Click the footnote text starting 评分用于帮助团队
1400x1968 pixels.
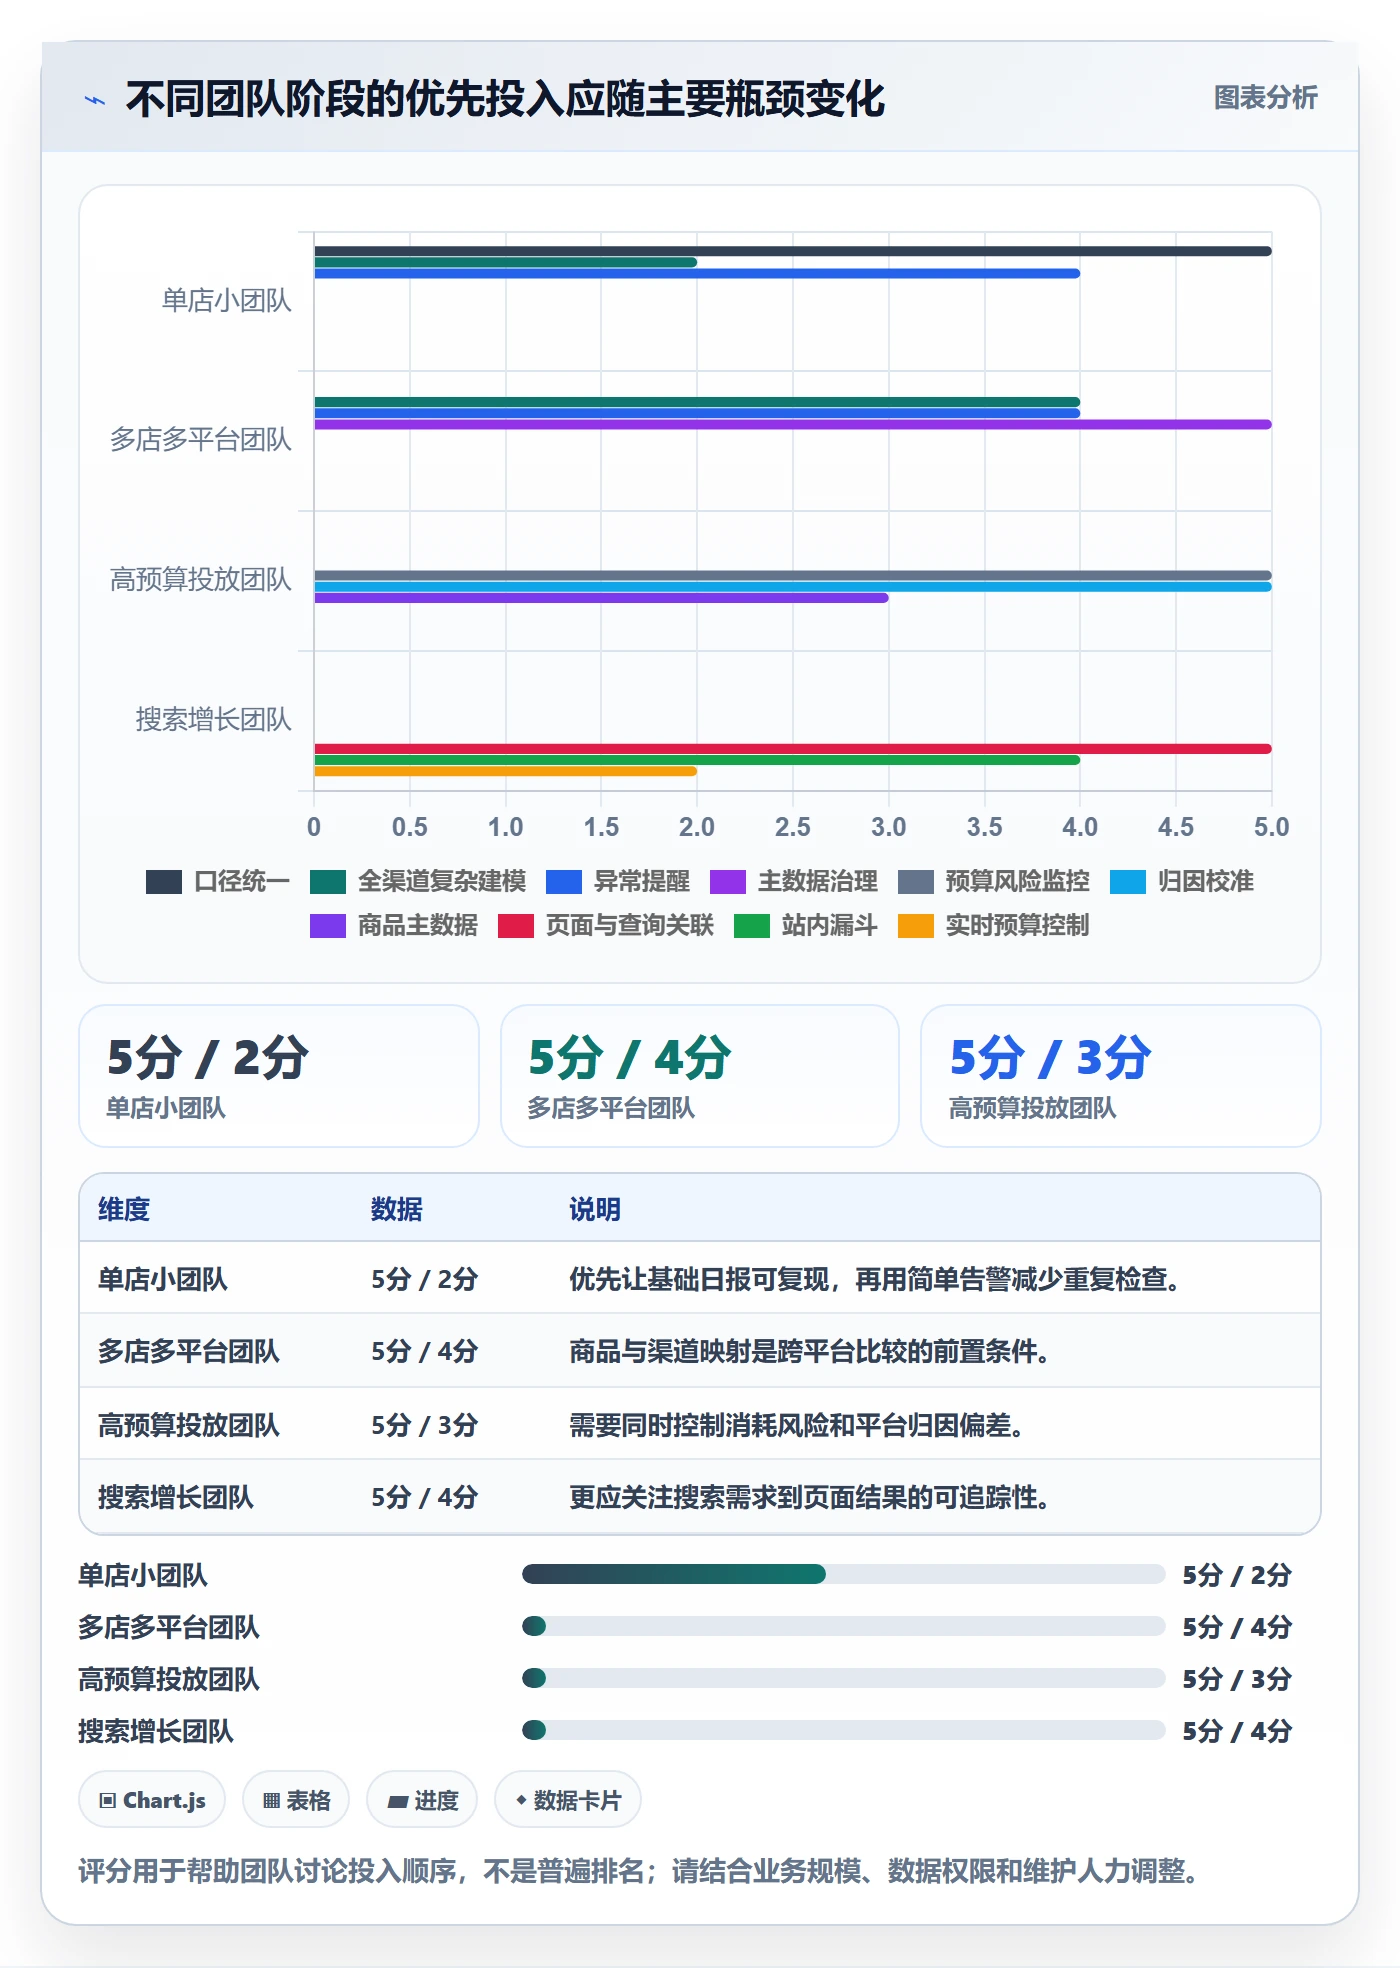(x=640, y=1870)
